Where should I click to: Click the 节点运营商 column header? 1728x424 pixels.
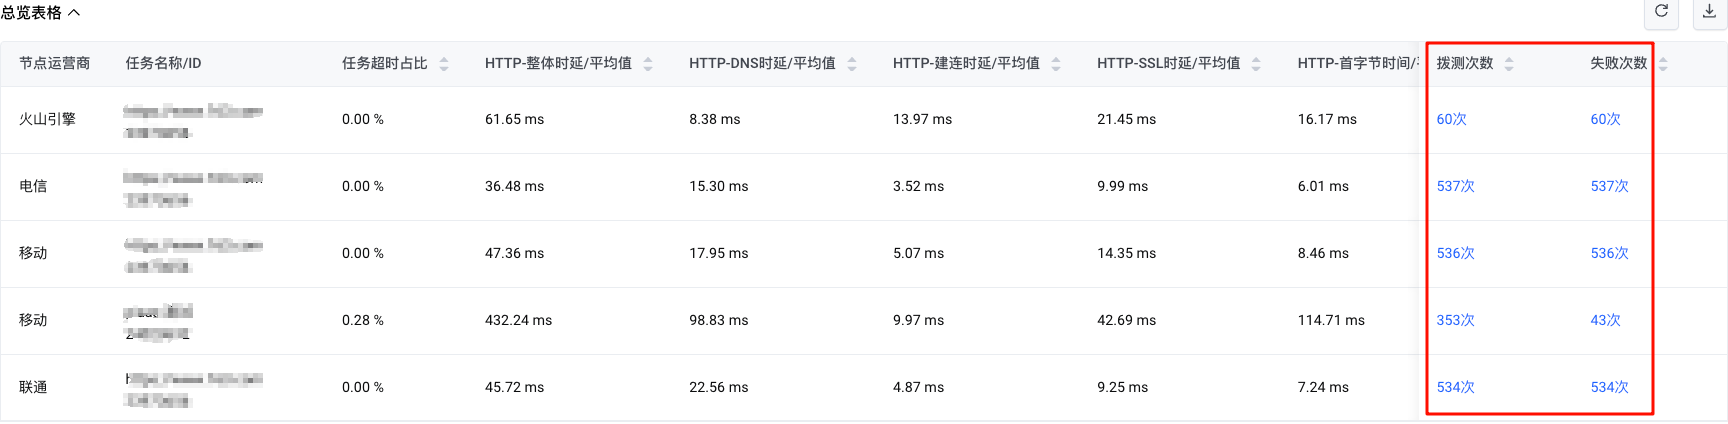54,63
